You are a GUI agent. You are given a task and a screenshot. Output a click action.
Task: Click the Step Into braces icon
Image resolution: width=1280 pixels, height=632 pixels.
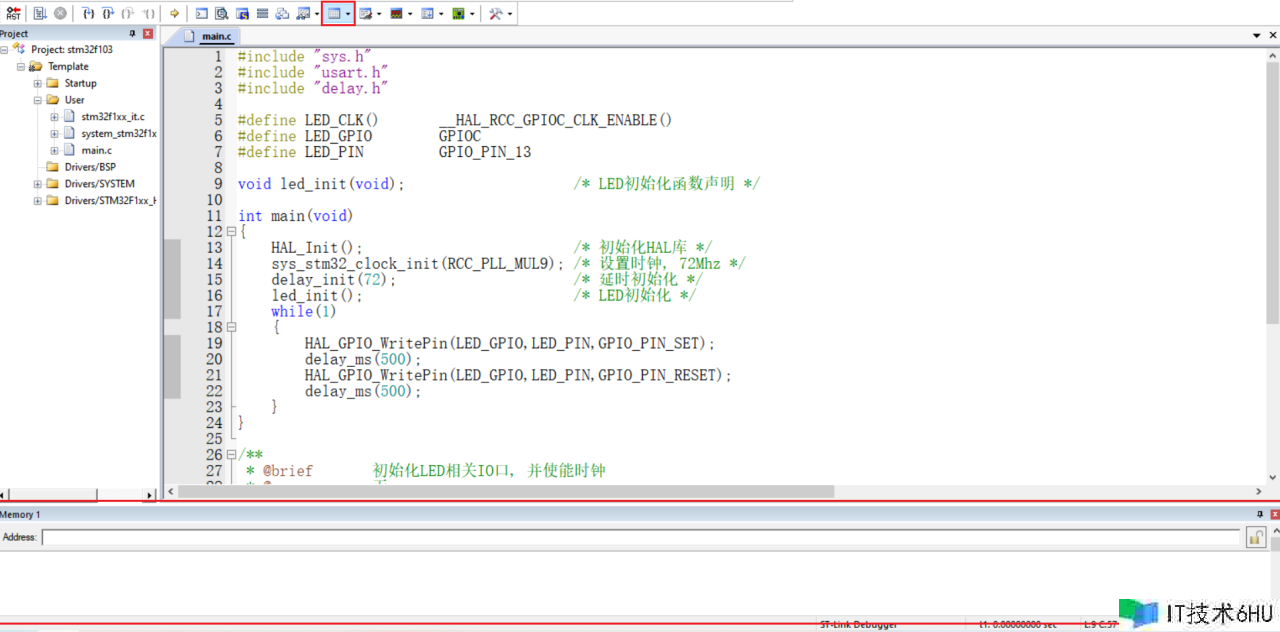pos(88,13)
